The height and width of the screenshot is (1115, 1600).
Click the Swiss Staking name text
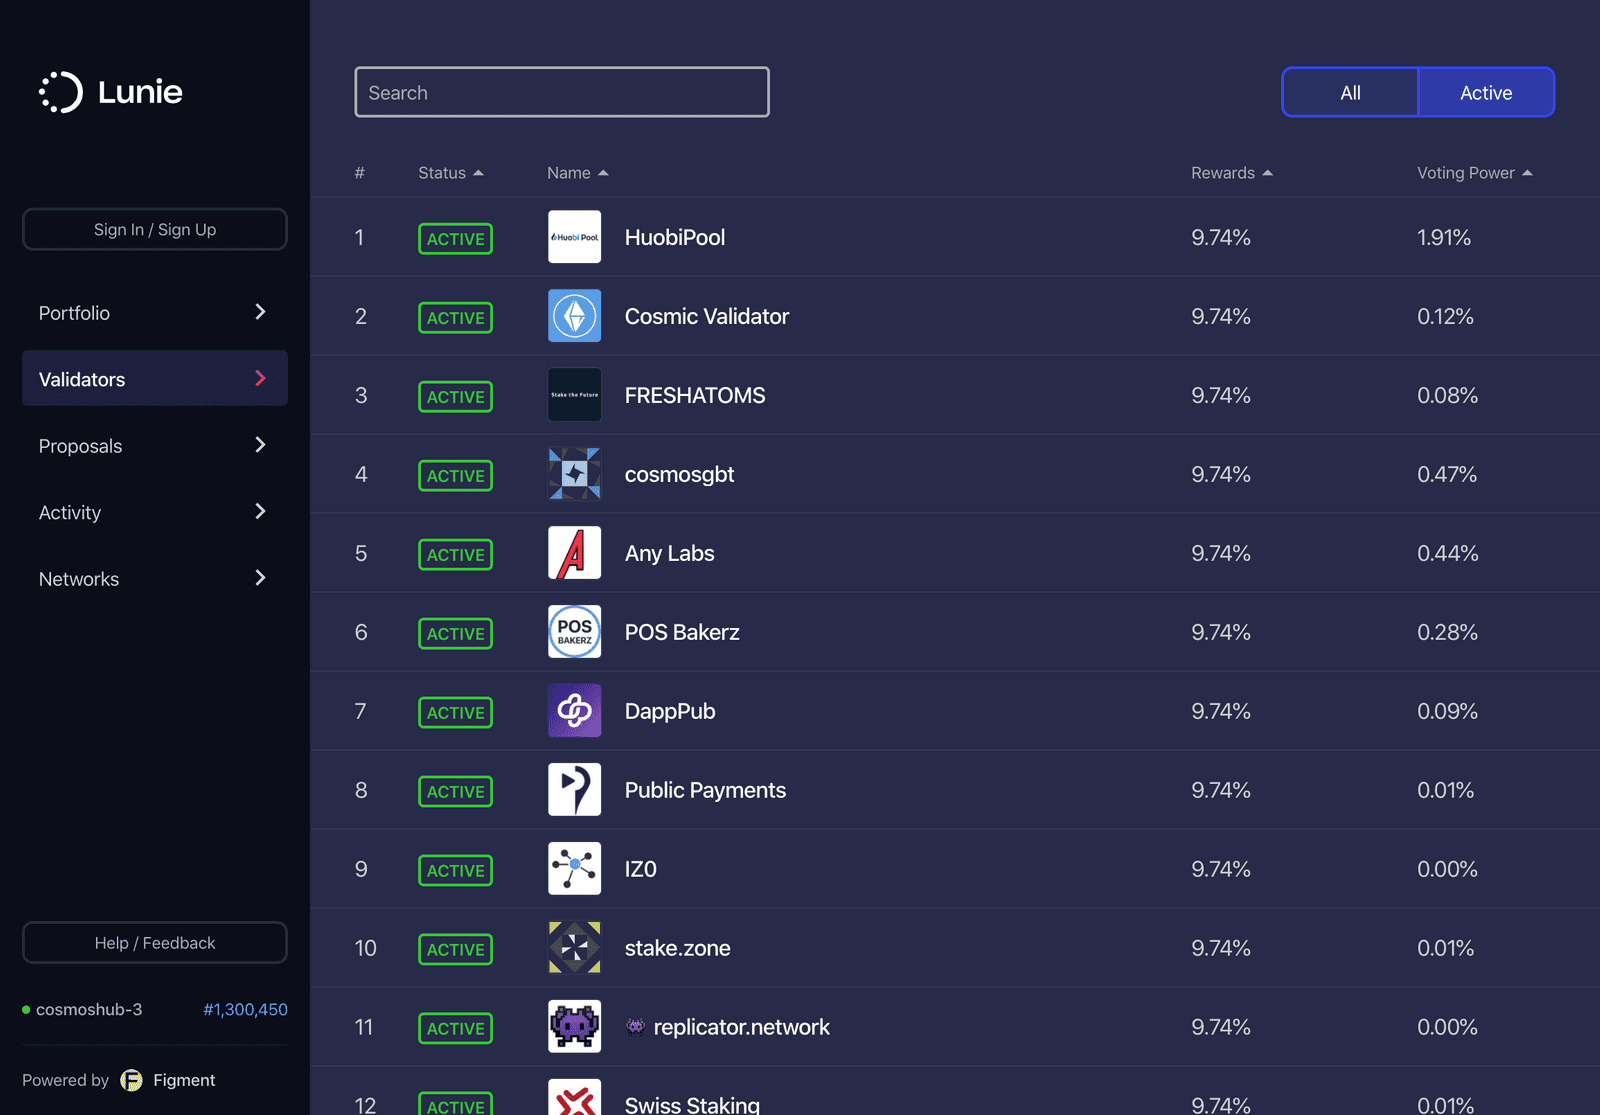(x=692, y=1105)
